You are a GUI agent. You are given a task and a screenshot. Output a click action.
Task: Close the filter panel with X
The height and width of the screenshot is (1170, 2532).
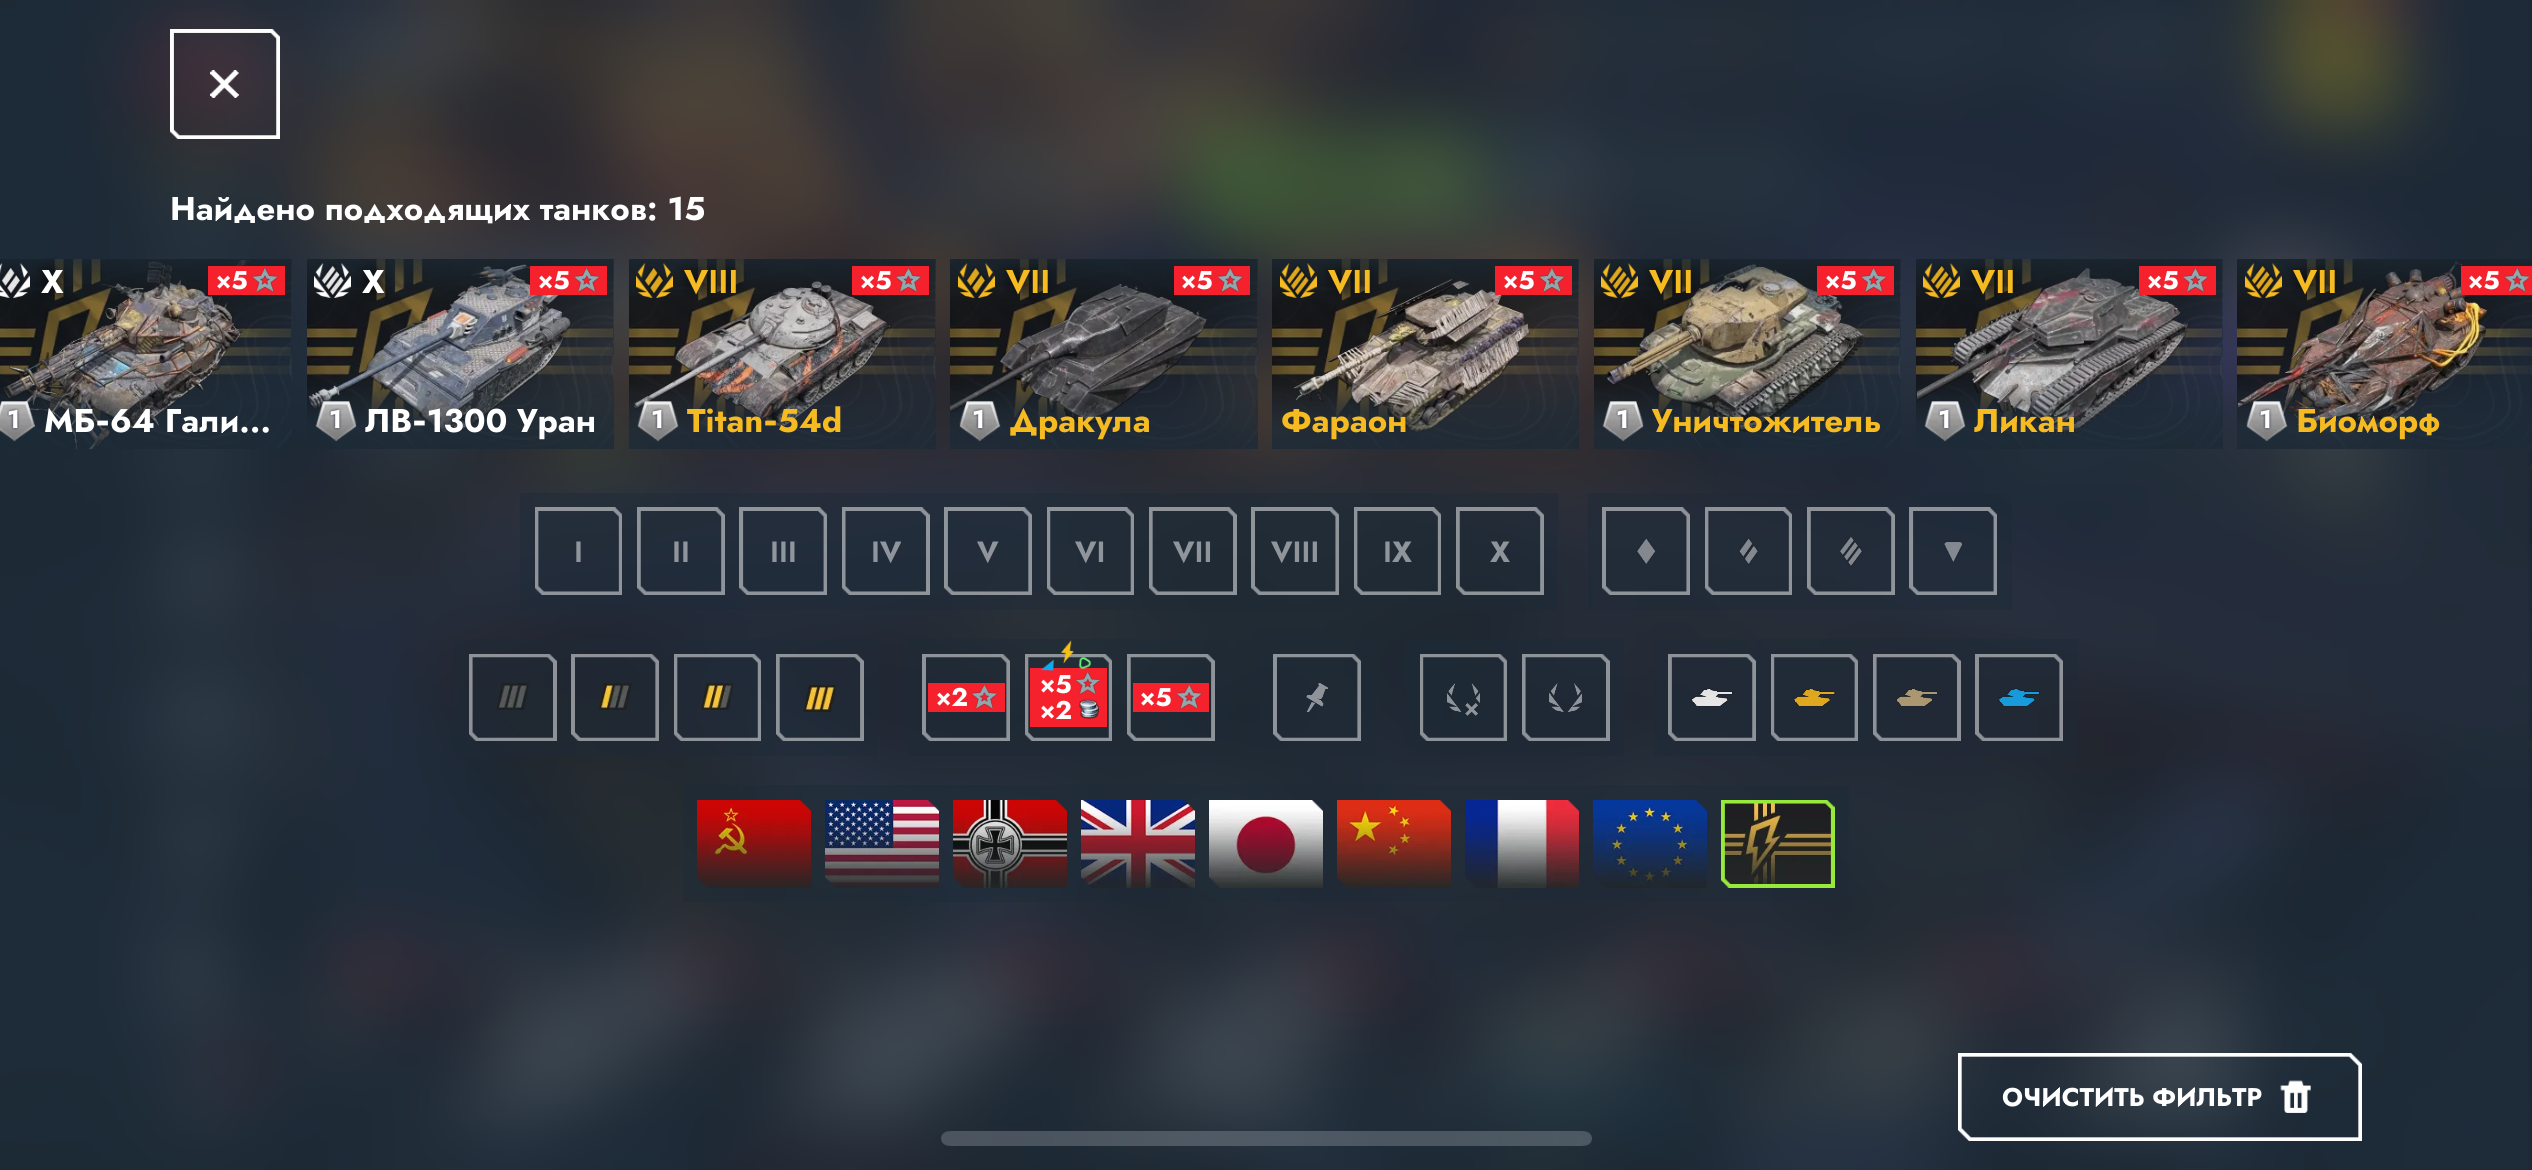pyautogui.click(x=224, y=84)
